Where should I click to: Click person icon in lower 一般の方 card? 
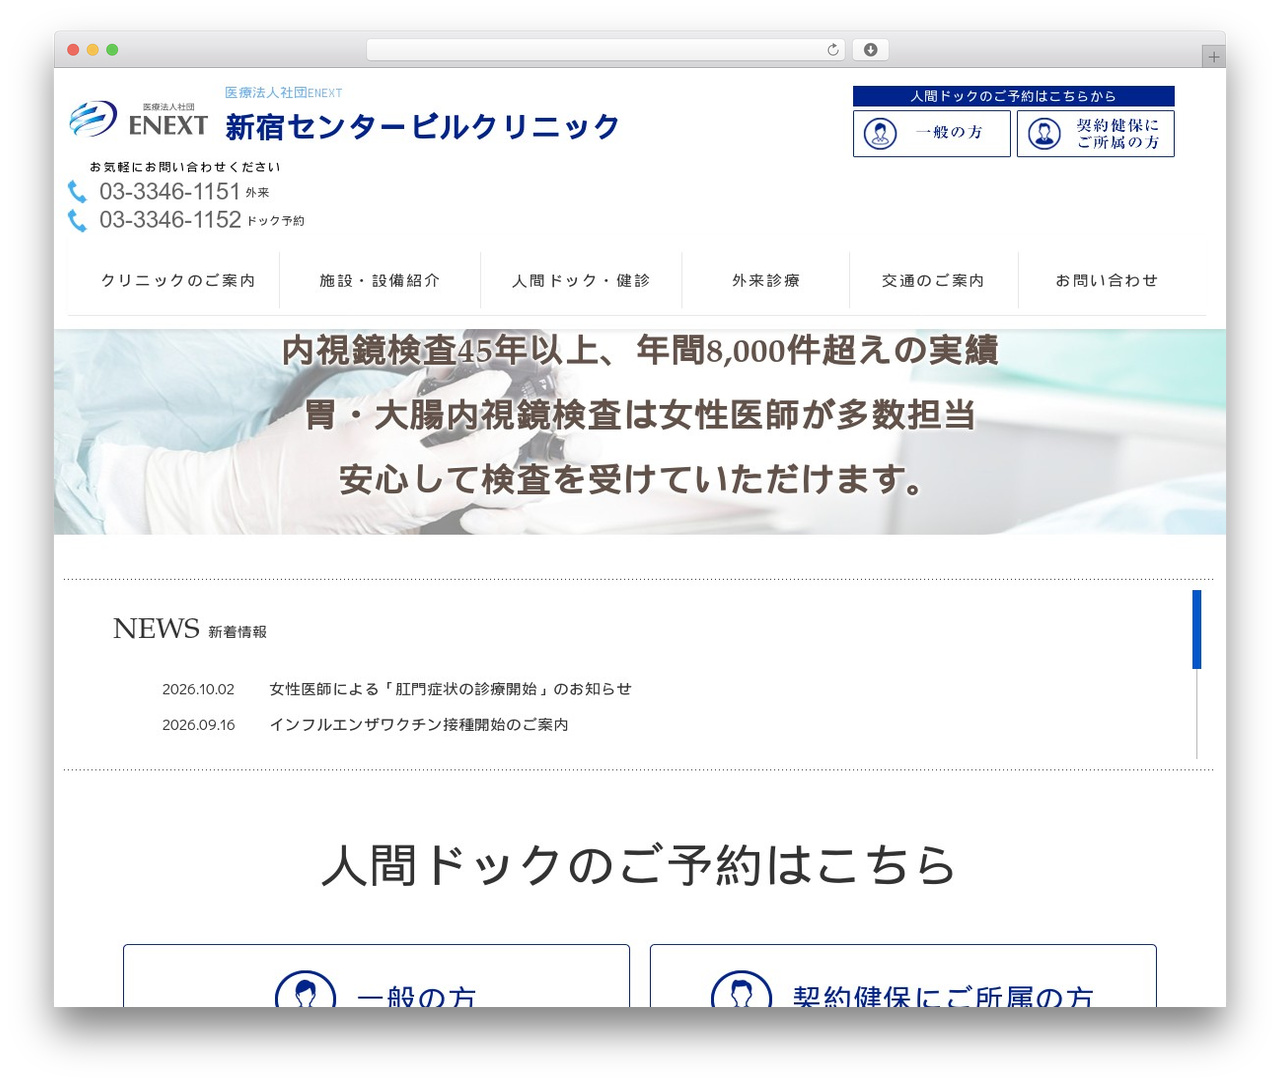coord(305,989)
